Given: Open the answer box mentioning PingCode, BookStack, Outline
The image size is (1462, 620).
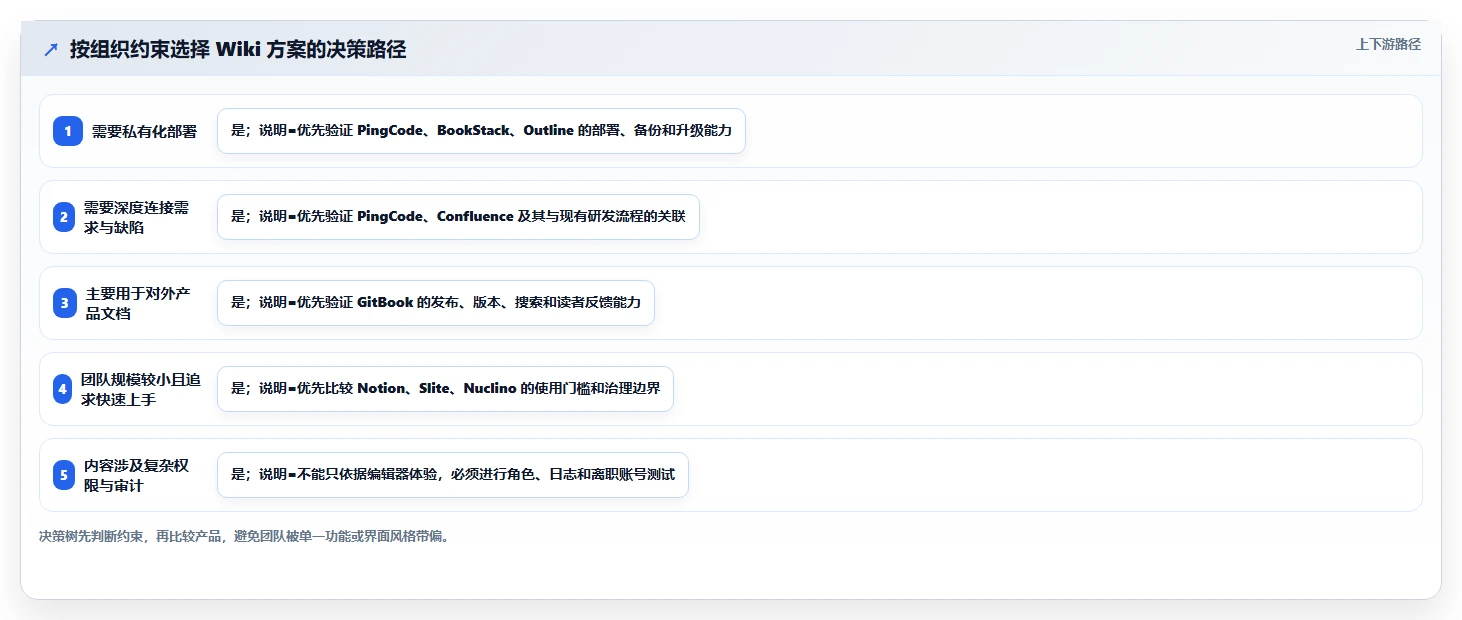Looking at the screenshot, I should coord(481,131).
